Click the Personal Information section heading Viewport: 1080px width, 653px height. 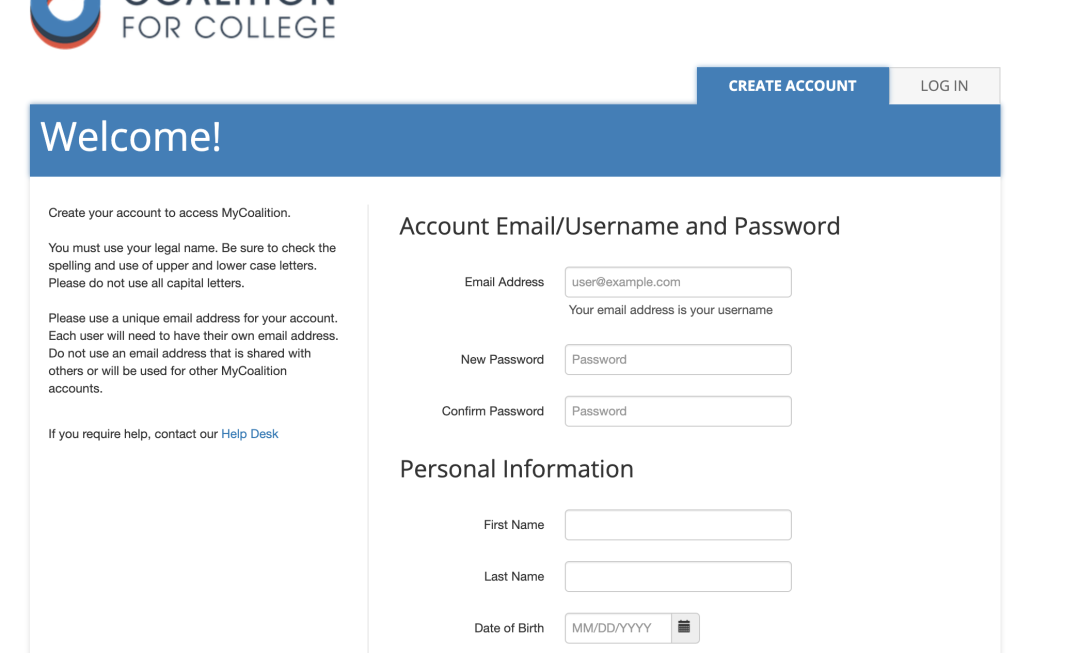point(517,469)
